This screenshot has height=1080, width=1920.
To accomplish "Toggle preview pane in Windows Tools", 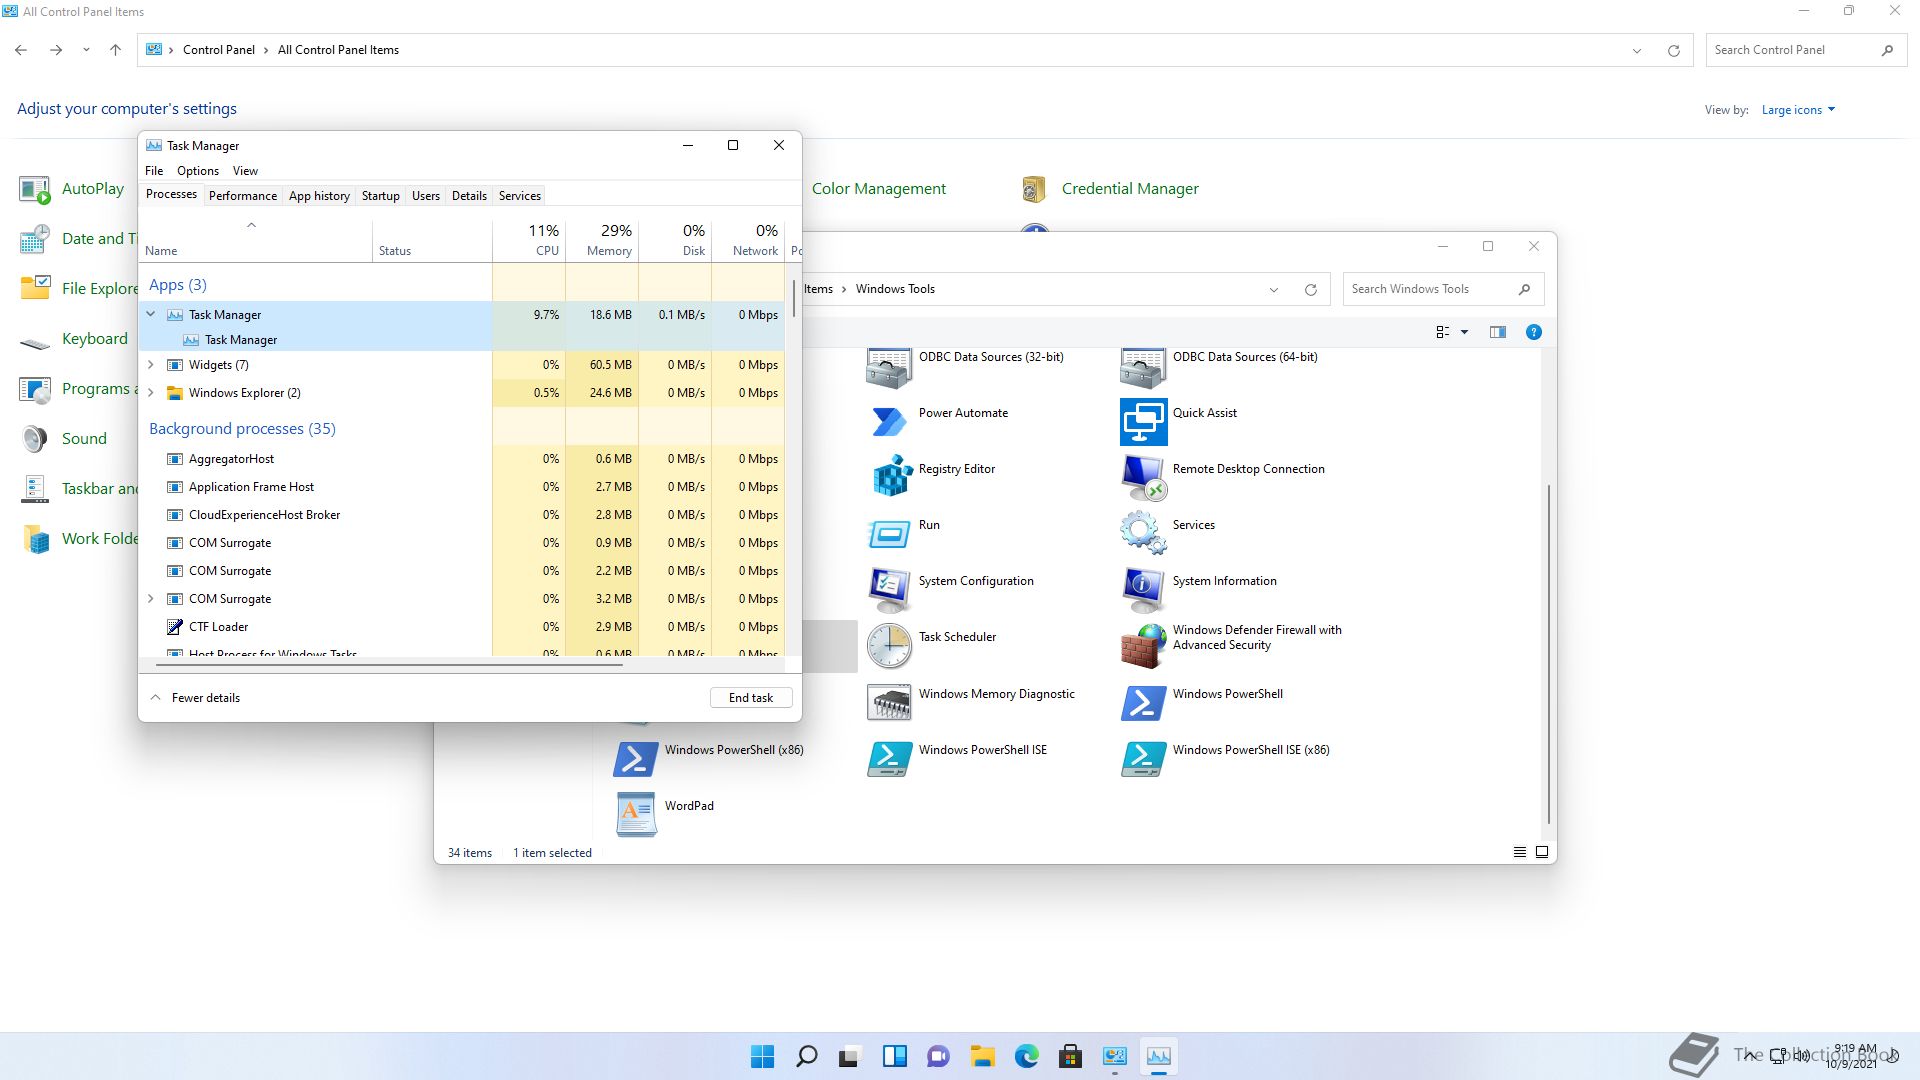I will [1497, 332].
